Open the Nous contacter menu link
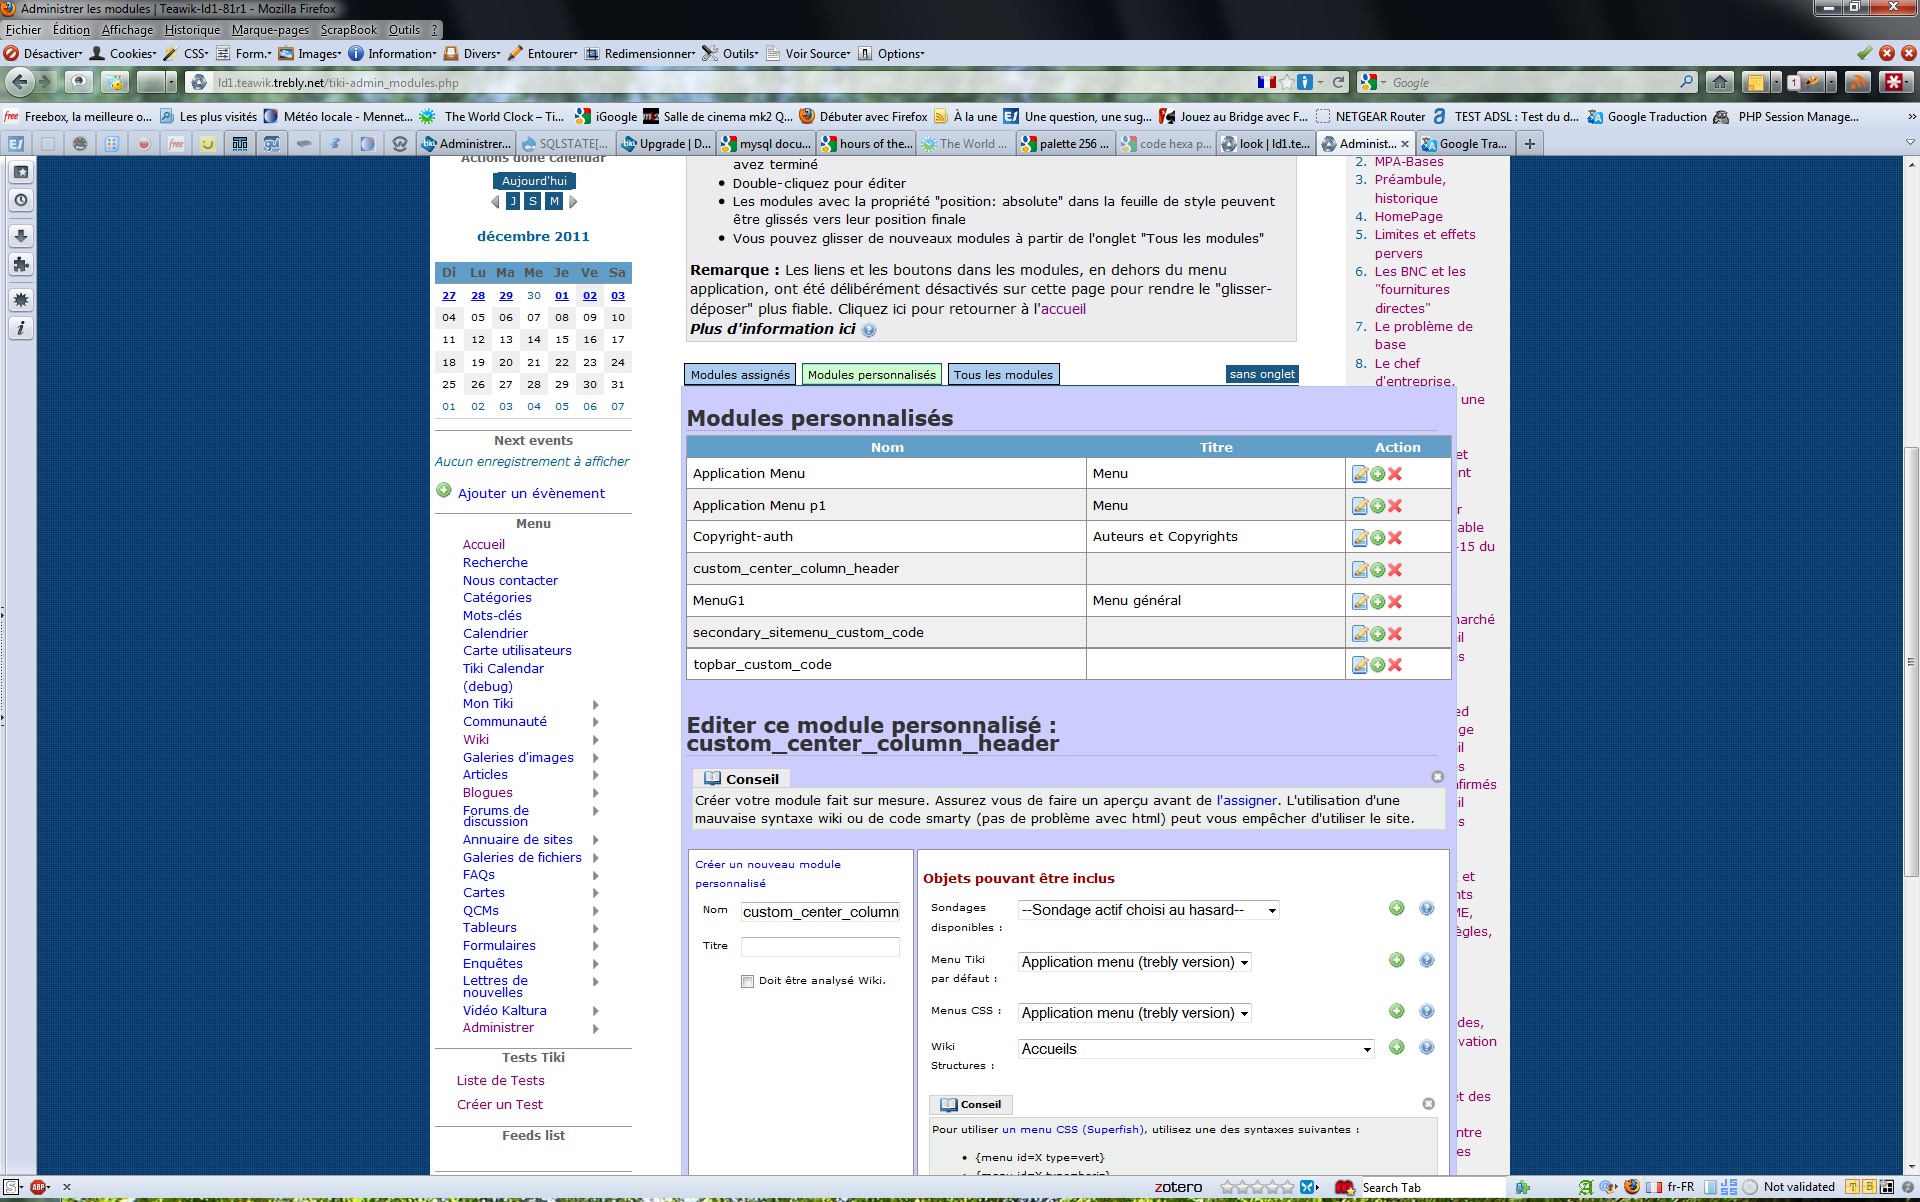The image size is (1920, 1202). point(510,581)
